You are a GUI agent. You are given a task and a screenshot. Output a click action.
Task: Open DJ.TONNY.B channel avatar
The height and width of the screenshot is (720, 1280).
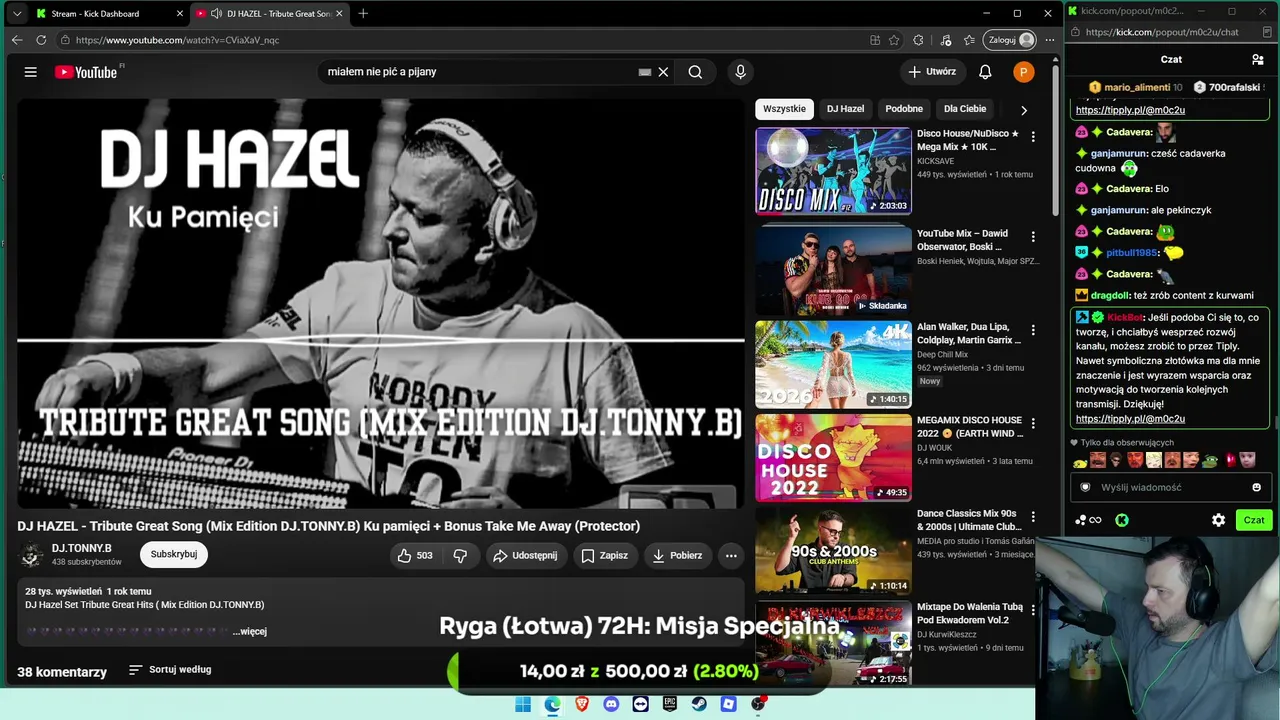point(31,555)
